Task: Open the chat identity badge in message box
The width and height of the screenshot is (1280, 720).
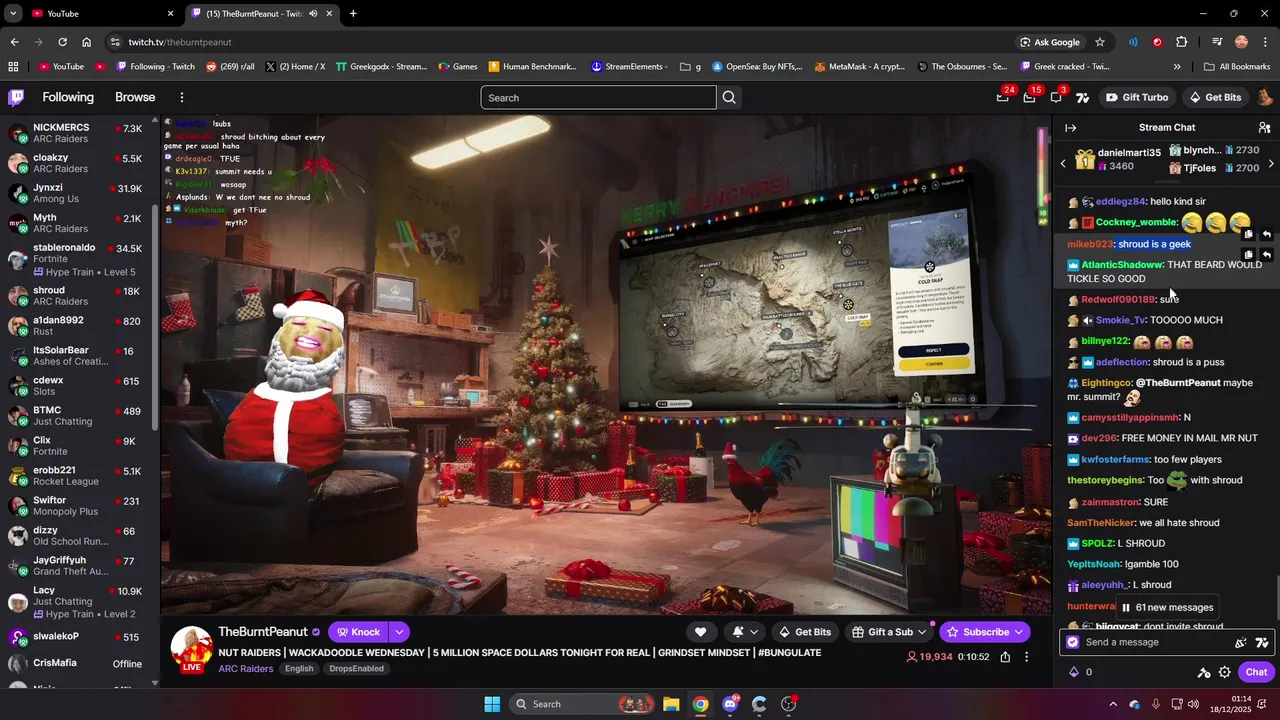Action: pos(1073,642)
